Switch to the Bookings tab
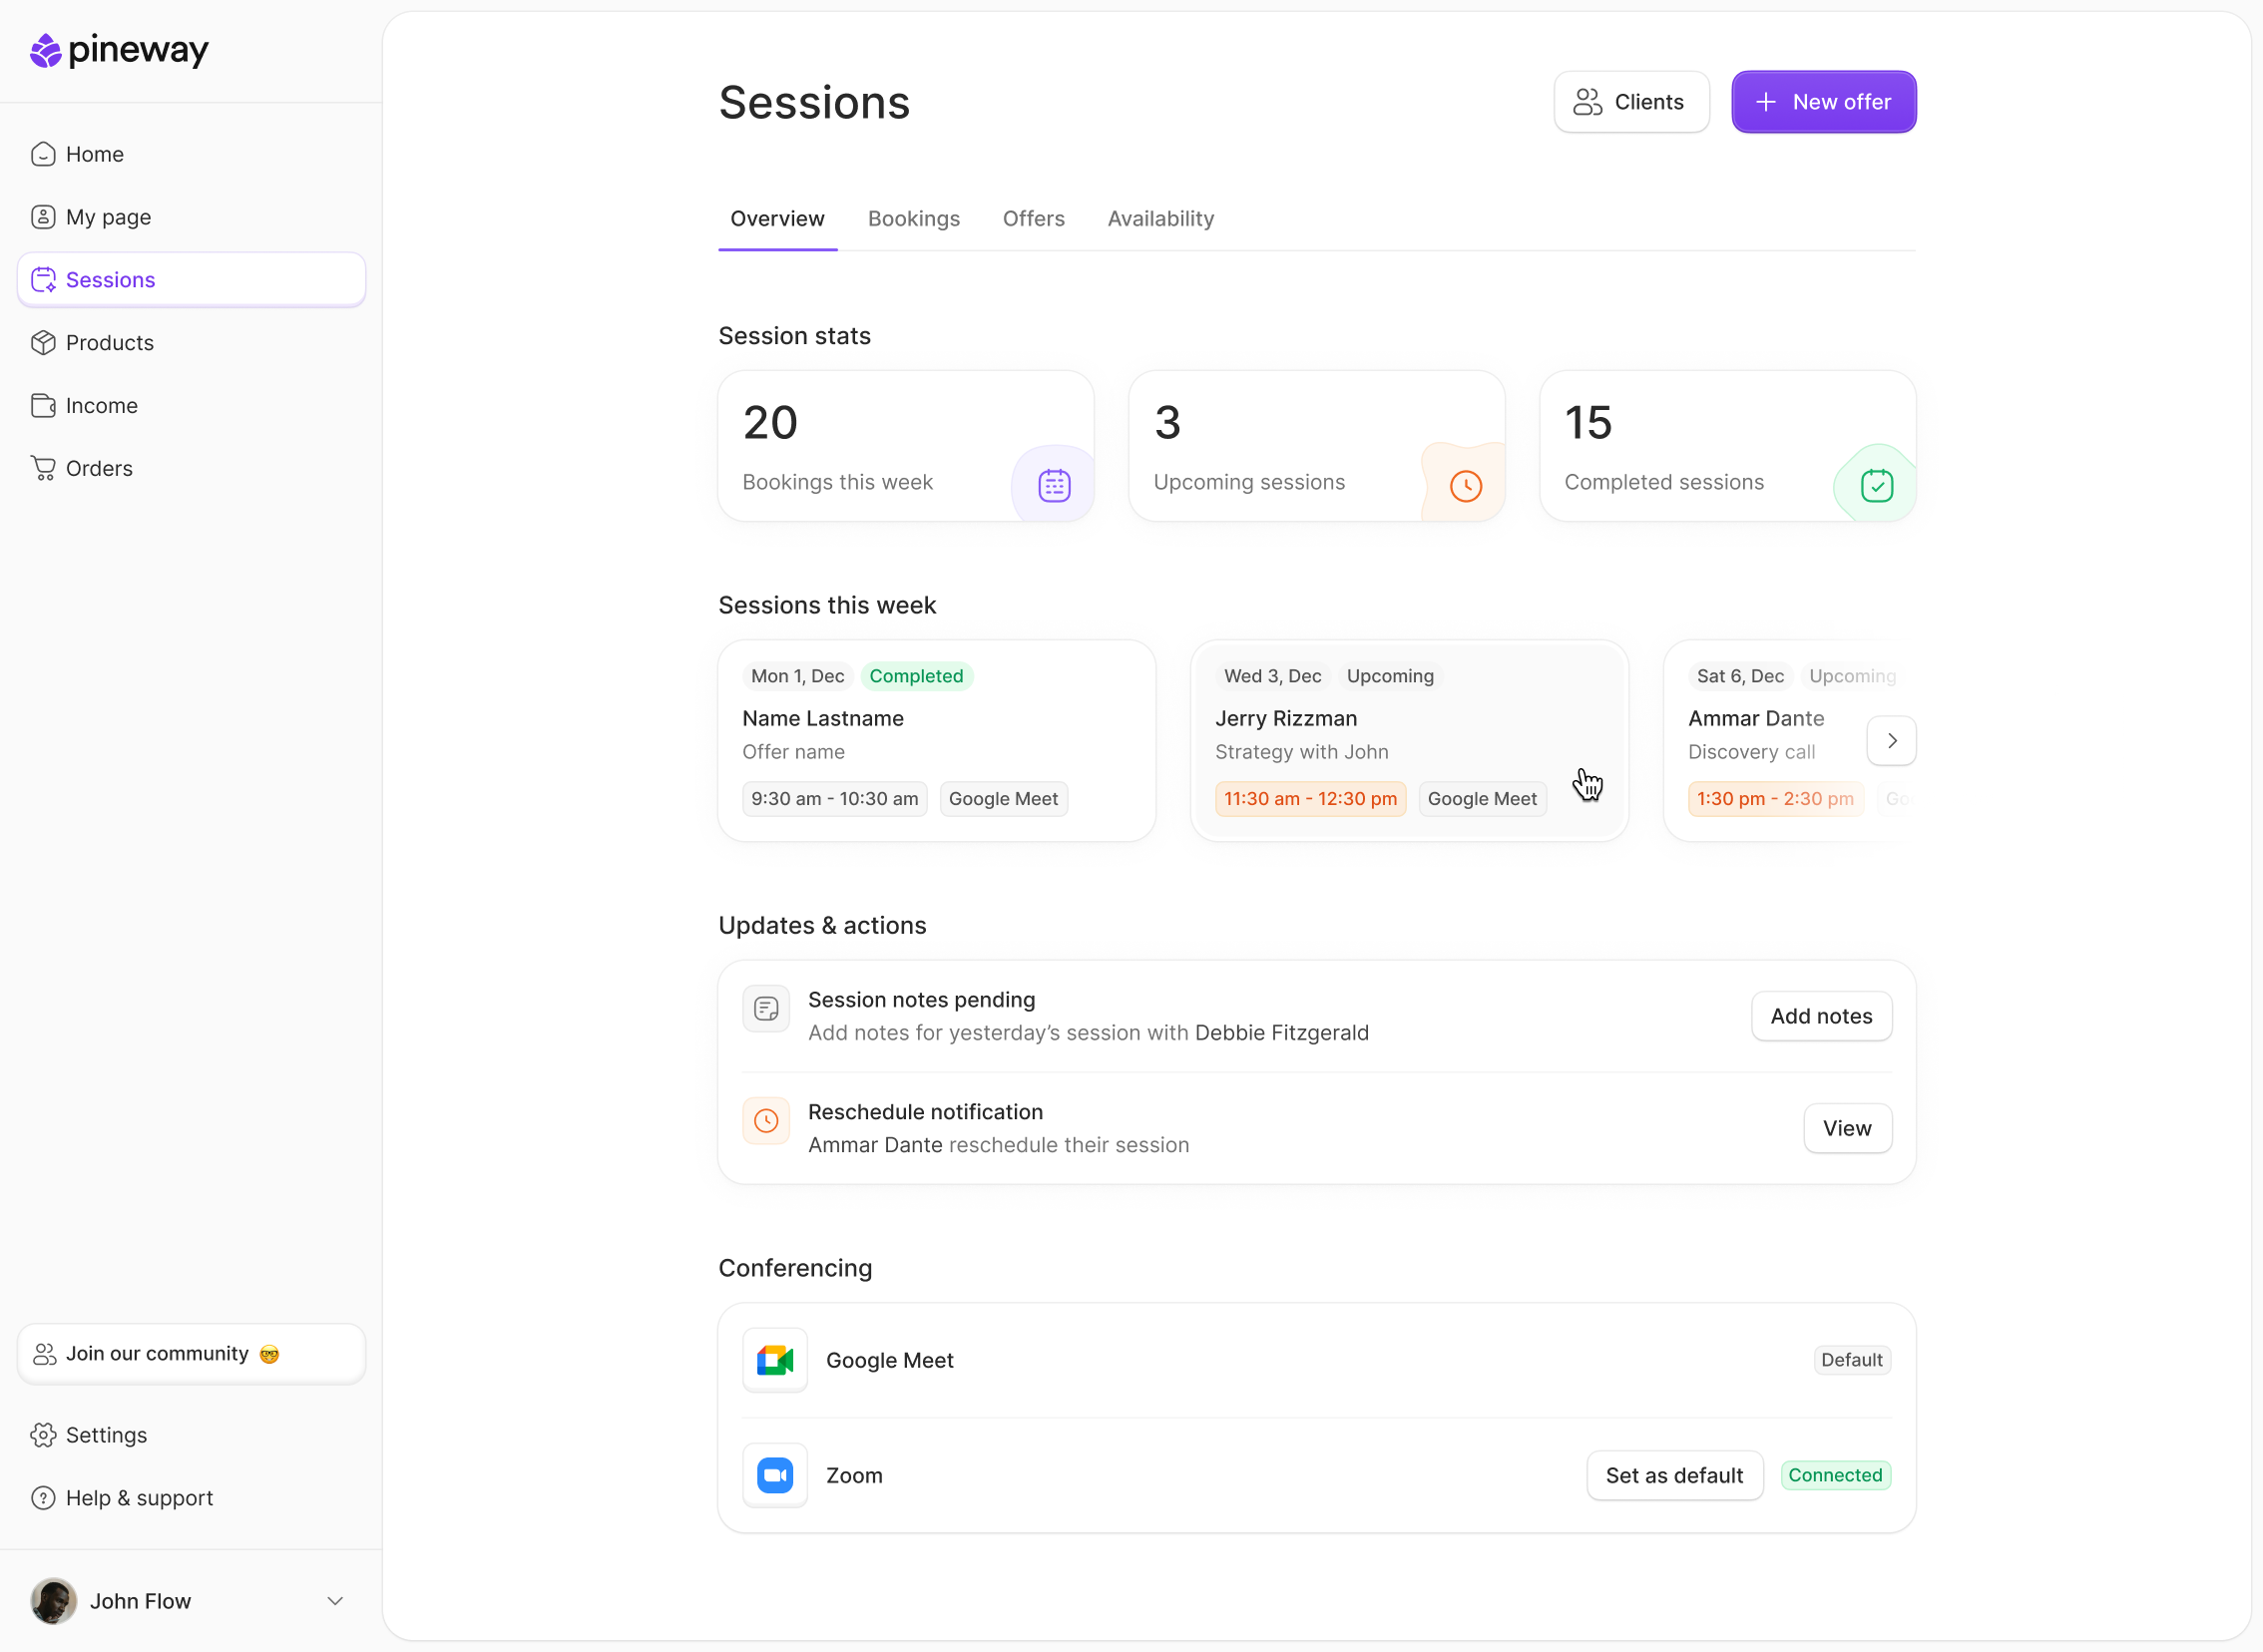2263x1652 pixels. pos(913,219)
